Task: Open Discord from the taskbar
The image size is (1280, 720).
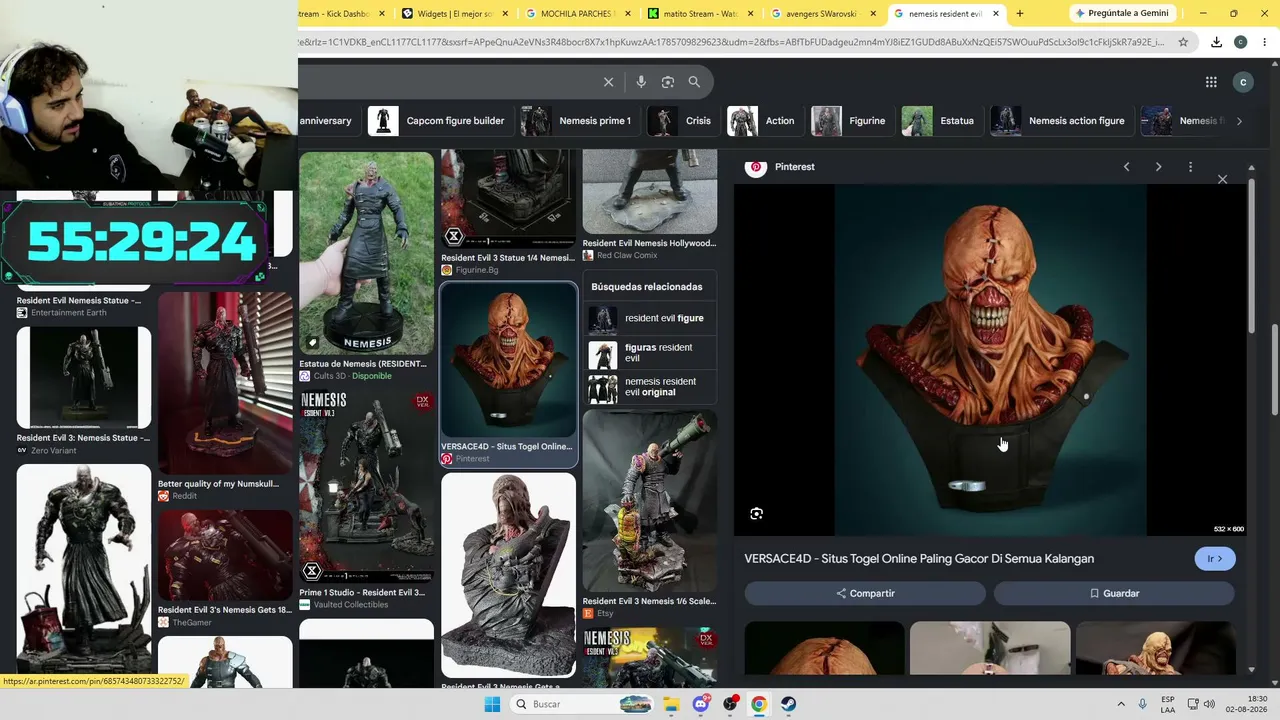Action: (701, 704)
